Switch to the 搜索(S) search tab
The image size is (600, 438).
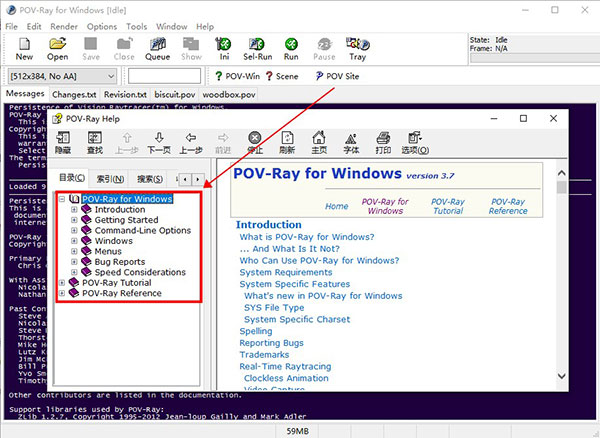point(150,179)
